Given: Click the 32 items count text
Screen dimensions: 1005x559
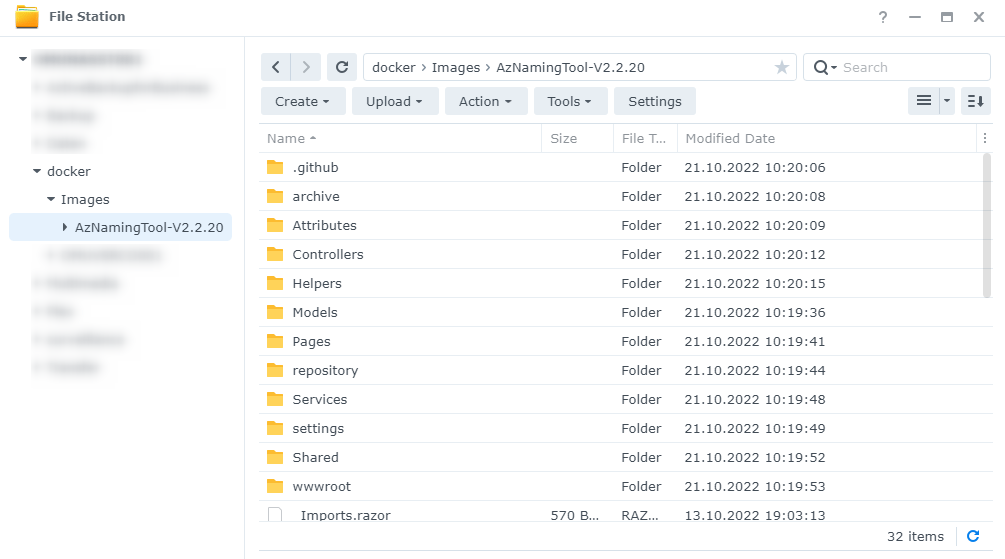Looking at the screenshot, I should click(x=915, y=537).
